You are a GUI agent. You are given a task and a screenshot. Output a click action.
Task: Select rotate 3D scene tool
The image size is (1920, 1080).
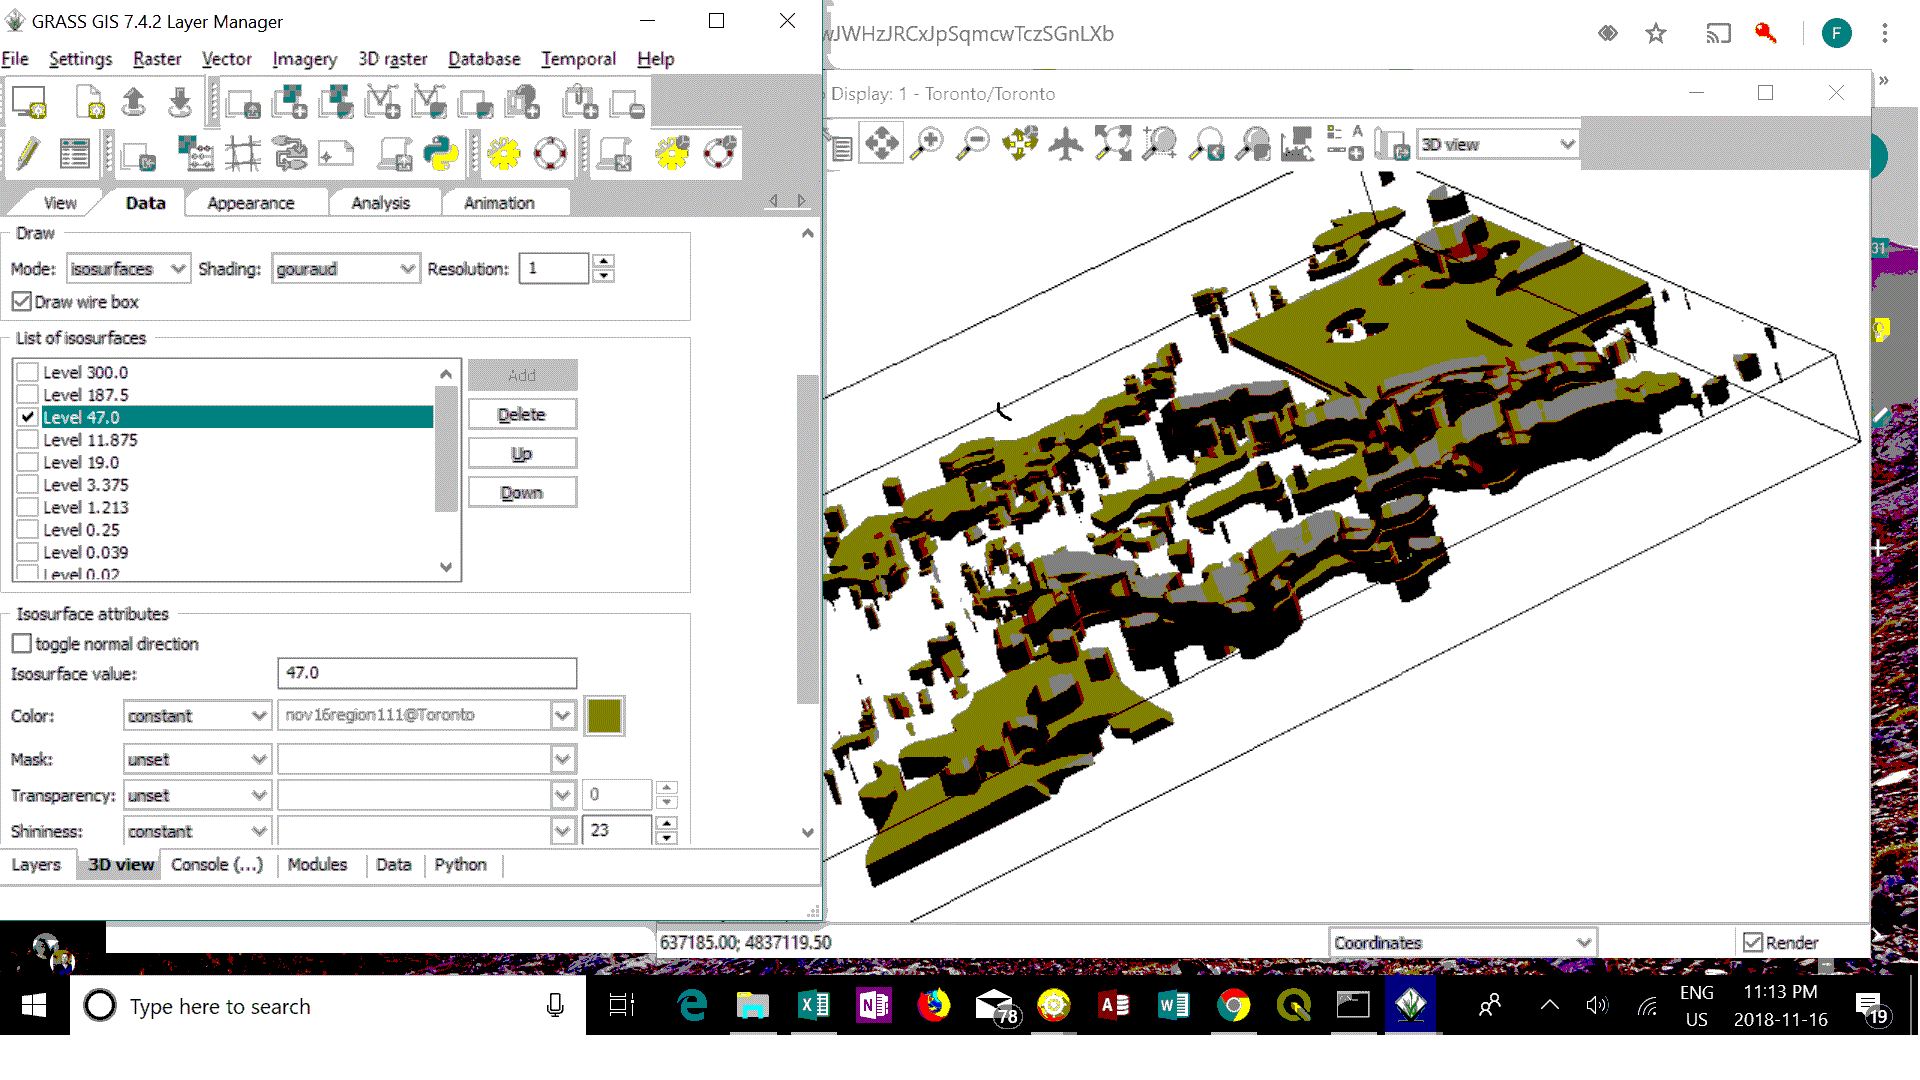[1020, 144]
